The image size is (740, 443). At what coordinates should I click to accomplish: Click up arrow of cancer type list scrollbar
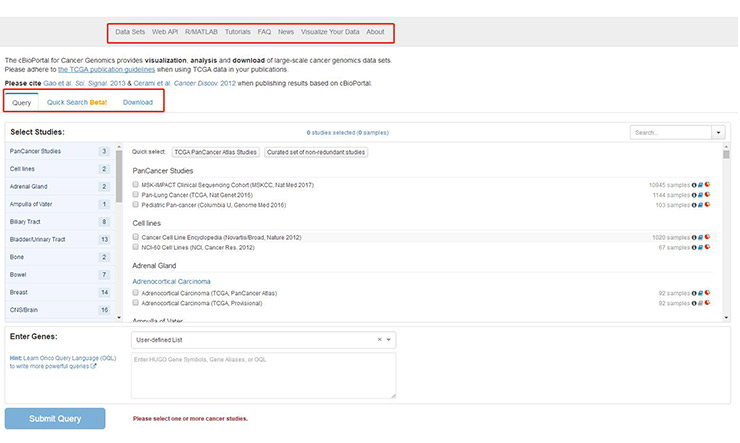point(119,147)
